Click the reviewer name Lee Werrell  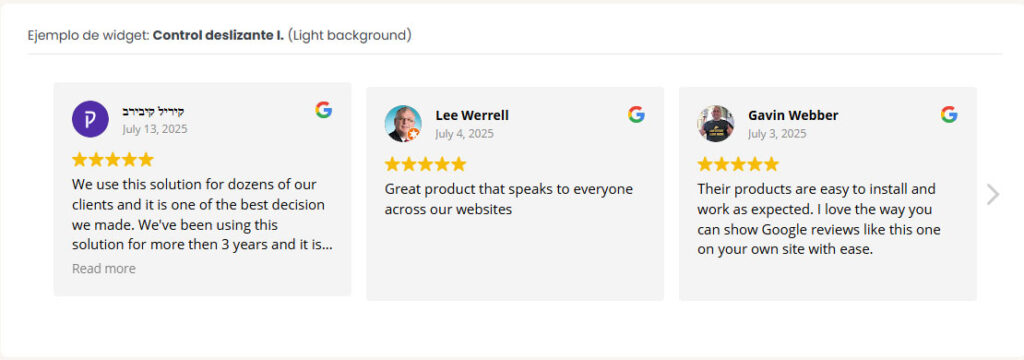point(472,116)
